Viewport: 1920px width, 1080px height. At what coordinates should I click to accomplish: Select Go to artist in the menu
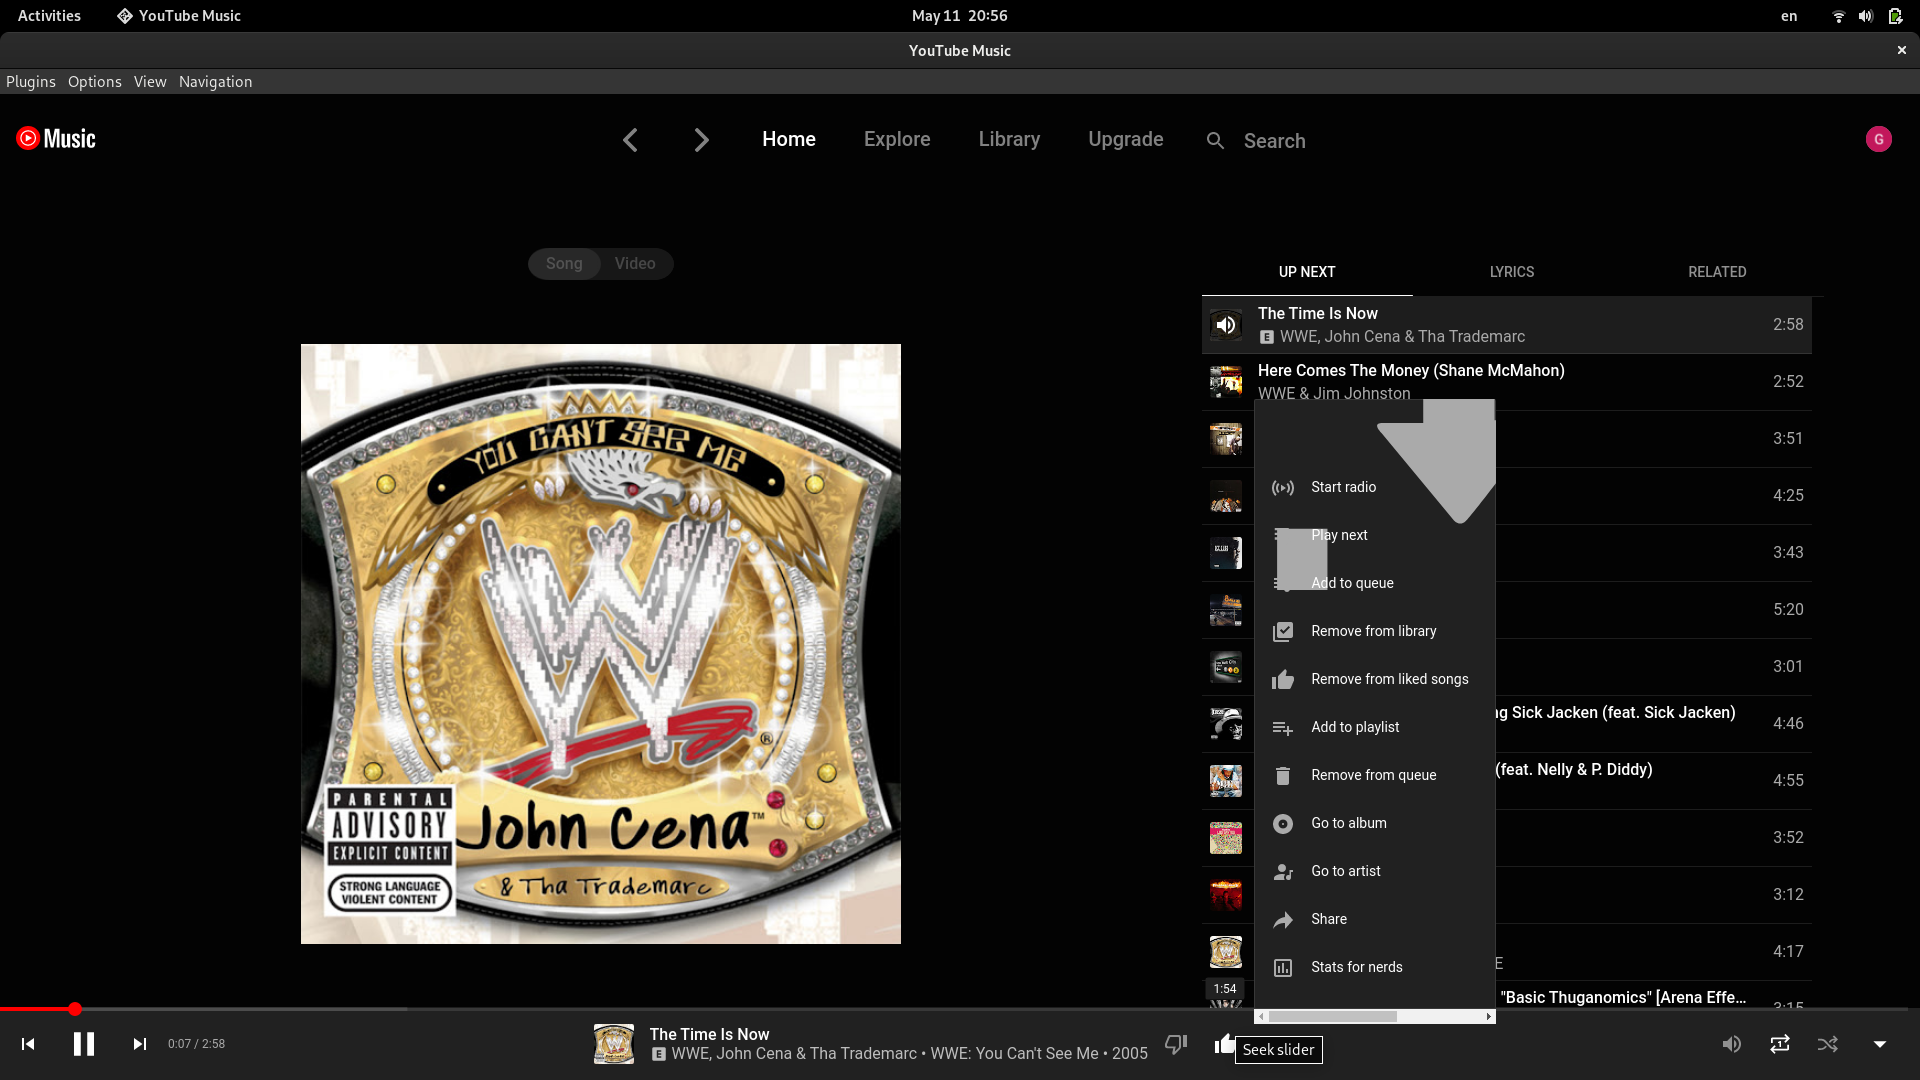1345,871
